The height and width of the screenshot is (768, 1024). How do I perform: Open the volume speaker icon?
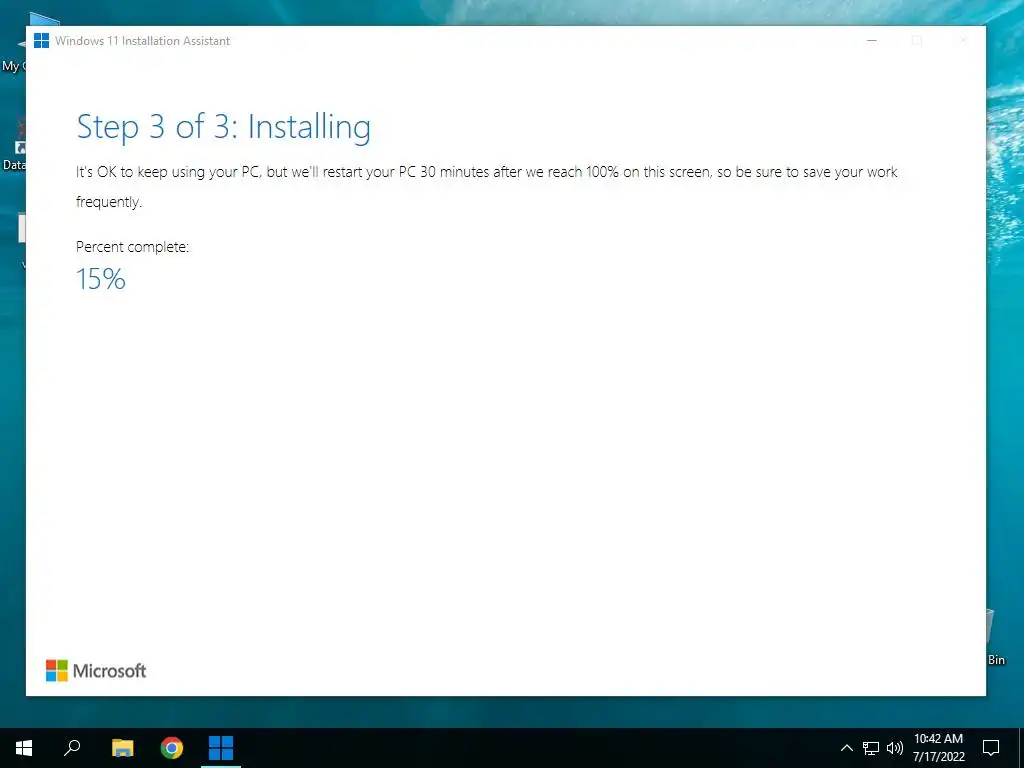point(895,748)
